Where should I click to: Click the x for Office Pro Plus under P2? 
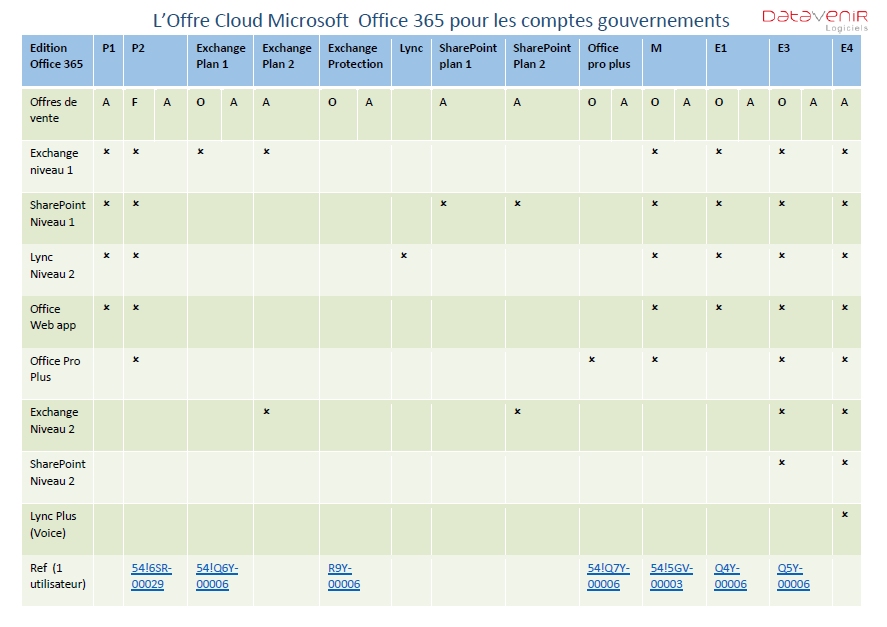click(136, 360)
